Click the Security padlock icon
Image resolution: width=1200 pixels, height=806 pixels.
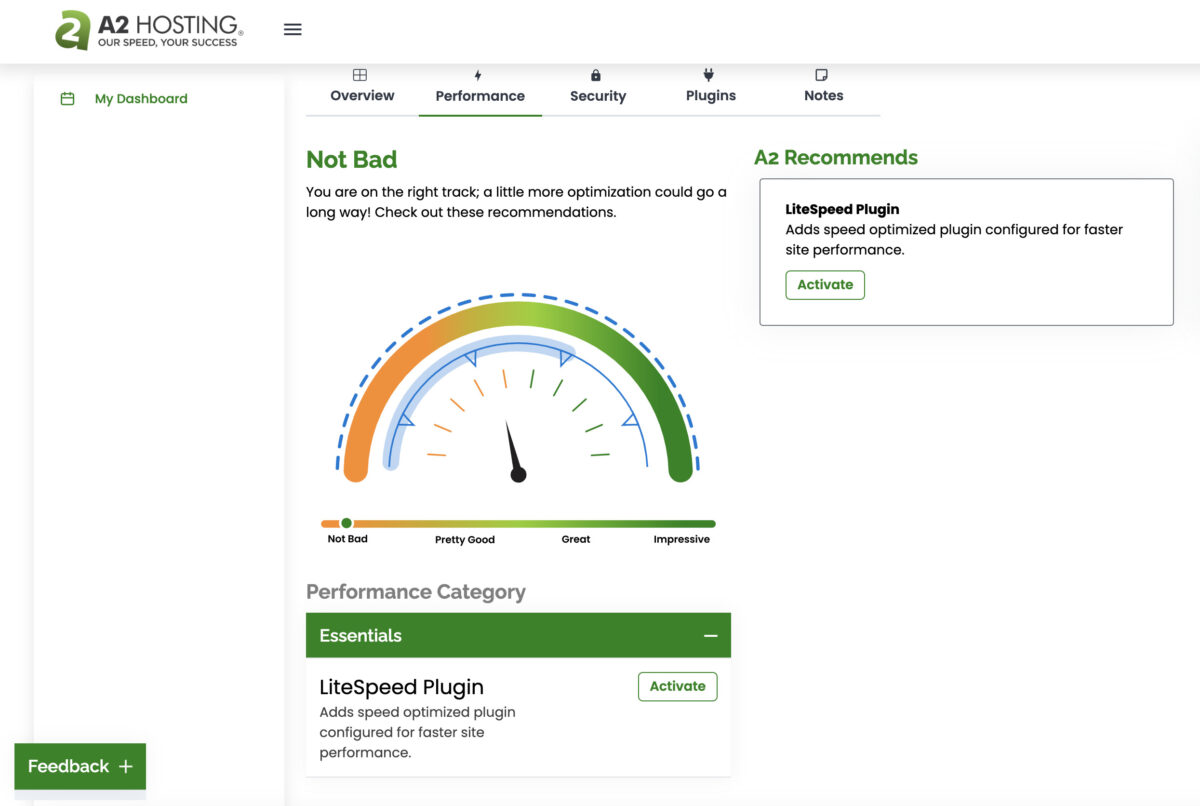[x=596, y=75]
